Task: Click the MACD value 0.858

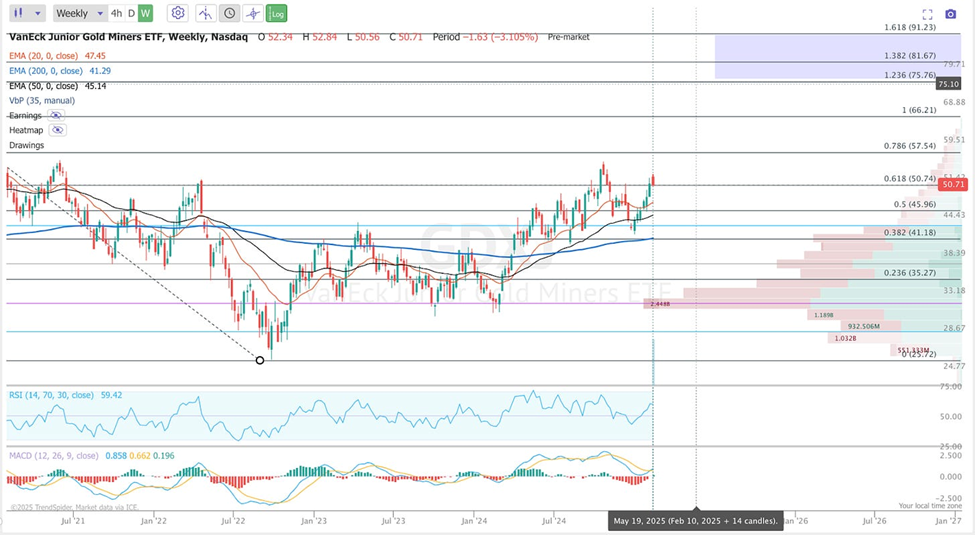Action: point(116,455)
